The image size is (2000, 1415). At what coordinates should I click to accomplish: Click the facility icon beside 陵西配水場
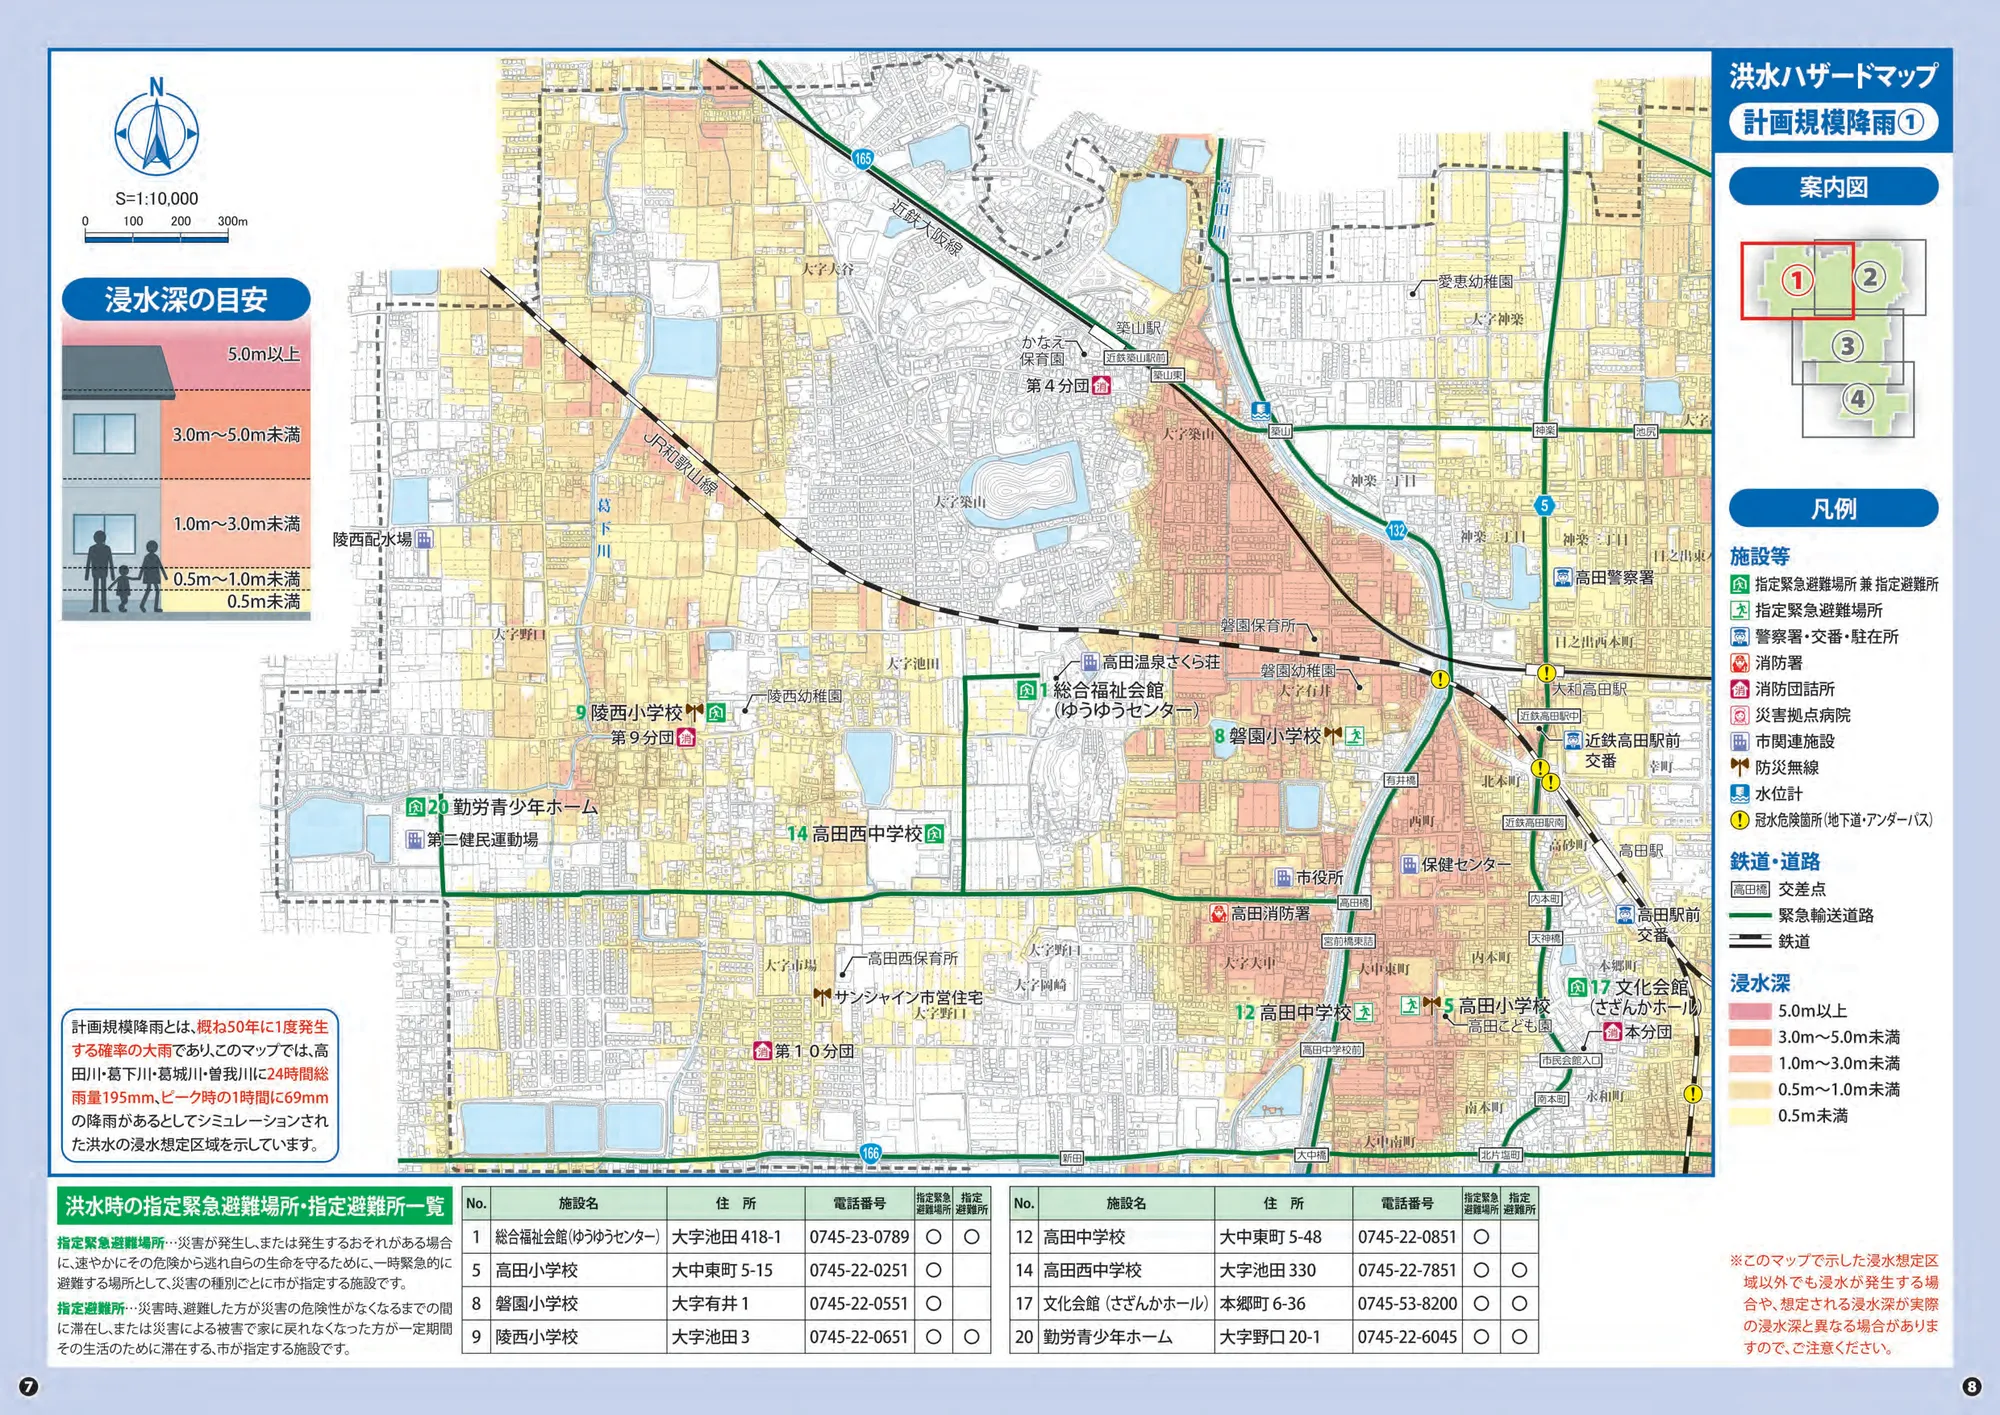coord(424,540)
